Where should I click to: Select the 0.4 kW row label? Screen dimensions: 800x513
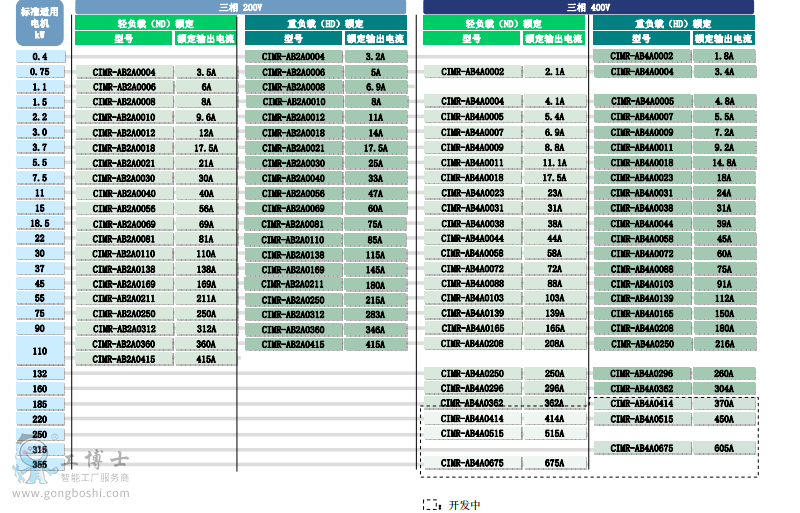[x=40, y=57]
